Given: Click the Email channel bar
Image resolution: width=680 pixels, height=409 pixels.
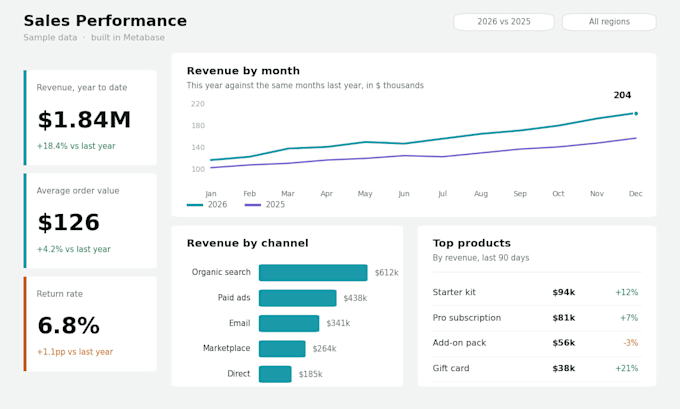Looking at the screenshot, I should 289,324.
